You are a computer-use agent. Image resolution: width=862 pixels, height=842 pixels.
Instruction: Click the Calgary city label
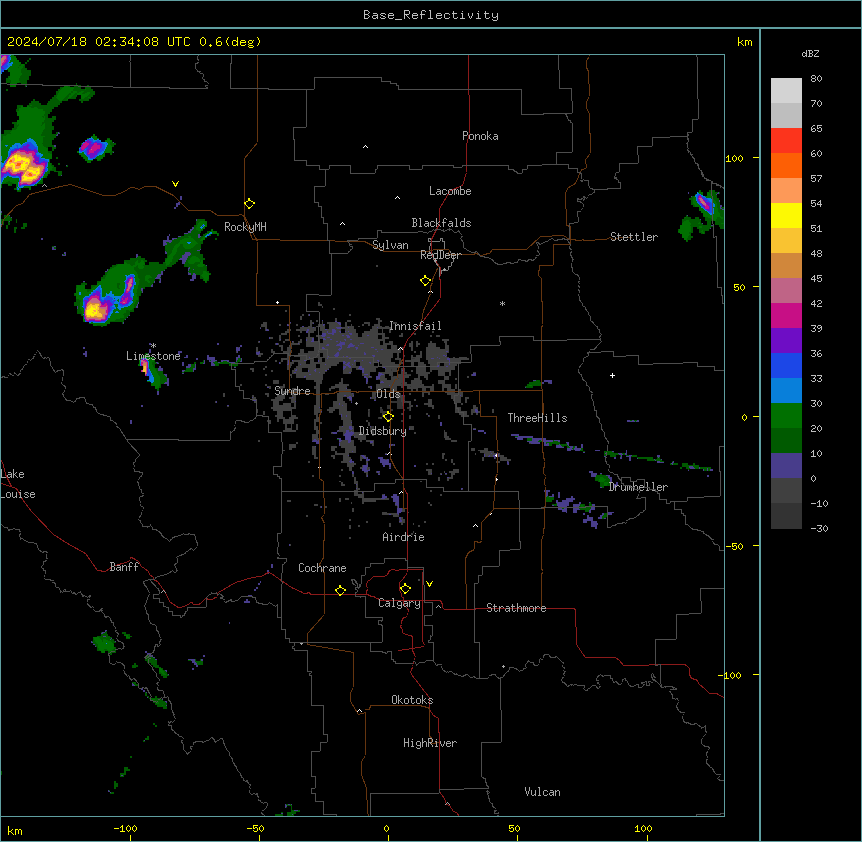(399, 603)
